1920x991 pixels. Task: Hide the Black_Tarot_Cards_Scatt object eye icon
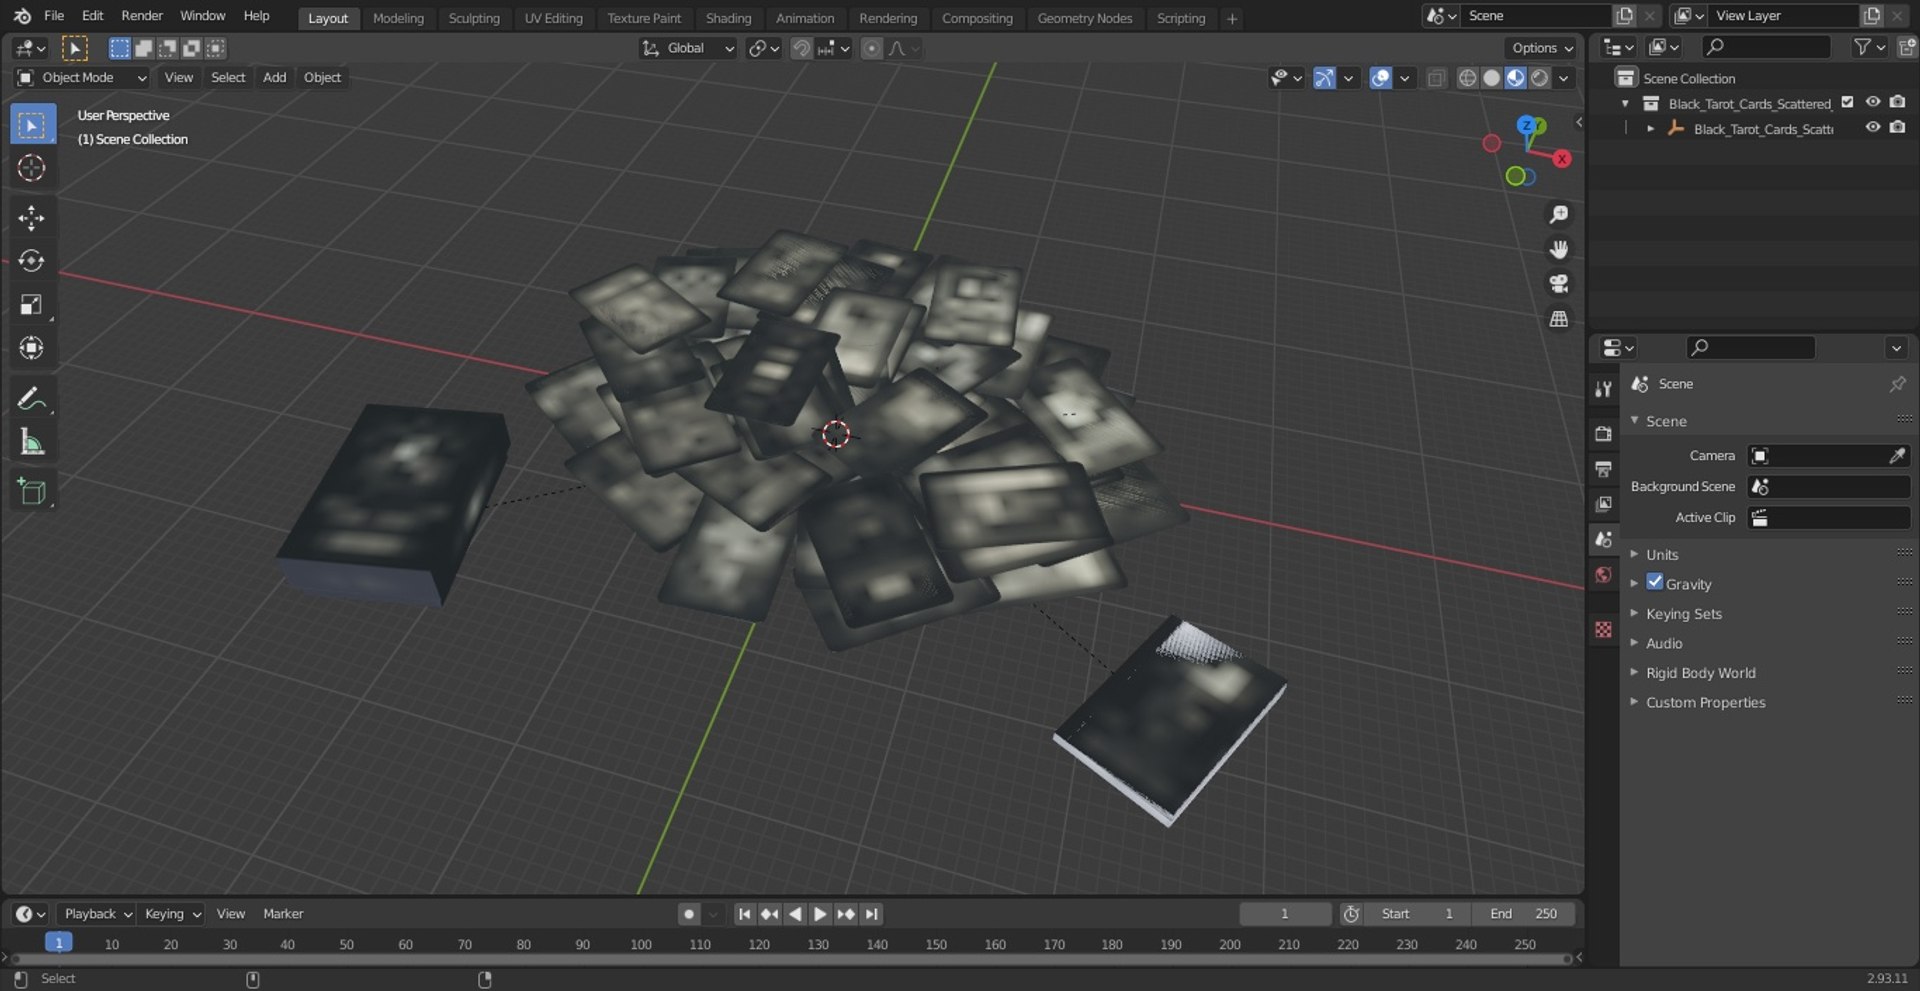point(1873,128)
